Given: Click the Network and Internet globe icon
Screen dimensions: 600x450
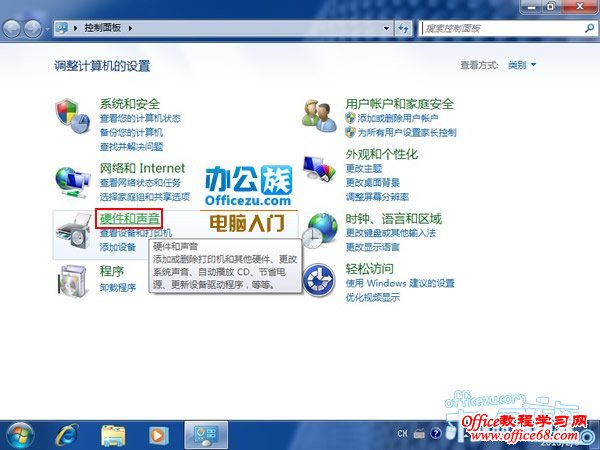Looking at the screenshot, I should click(x=73, y=182).
